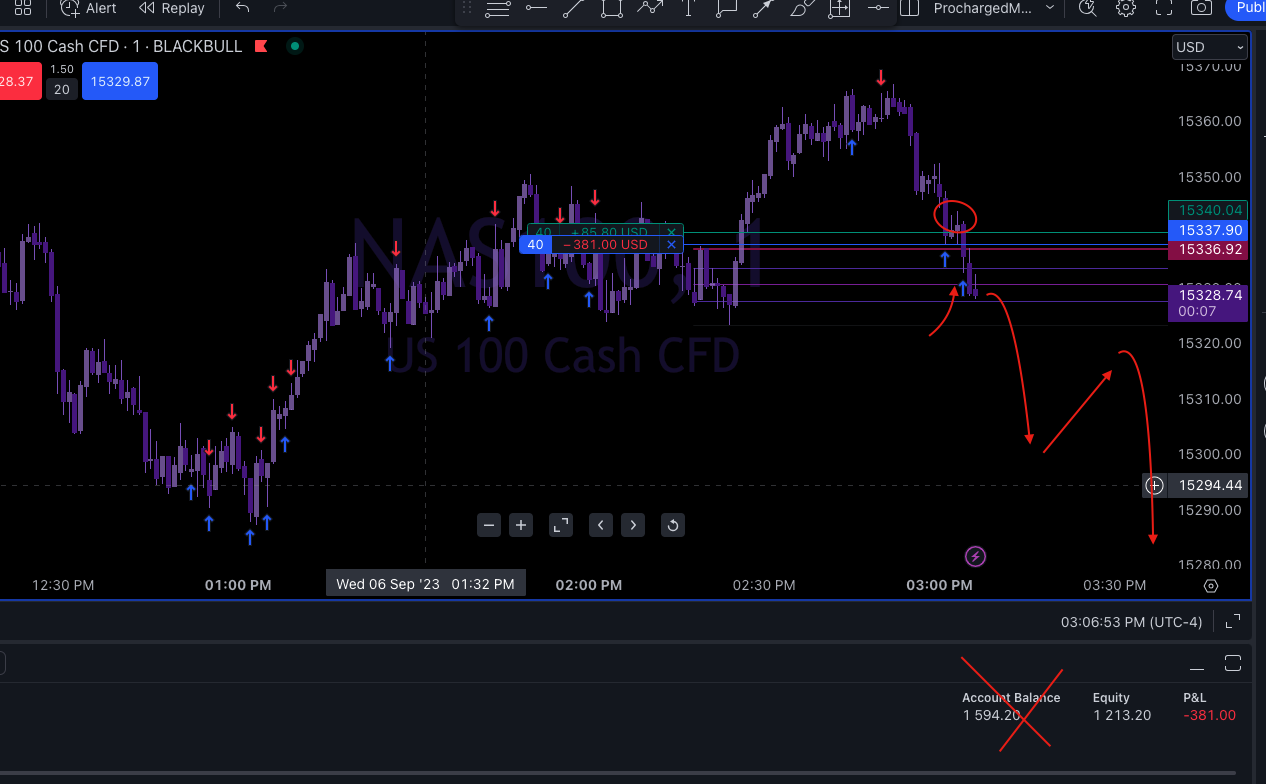Select the text drawing tool
1266x784 pixels.
tap(688, 8)
